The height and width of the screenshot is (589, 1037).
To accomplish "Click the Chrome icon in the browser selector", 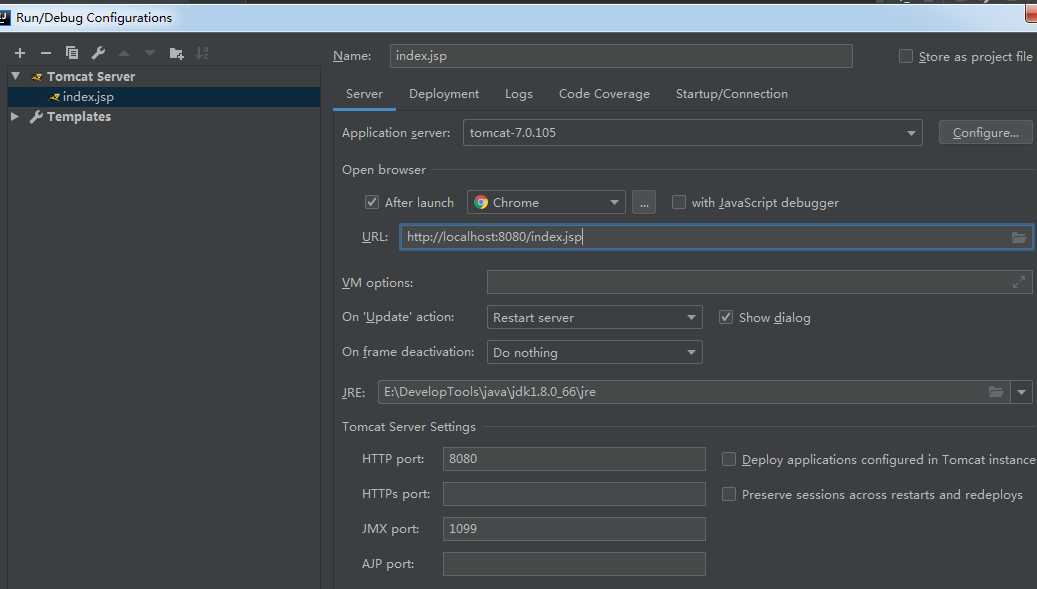I will (x=481, y=202).
